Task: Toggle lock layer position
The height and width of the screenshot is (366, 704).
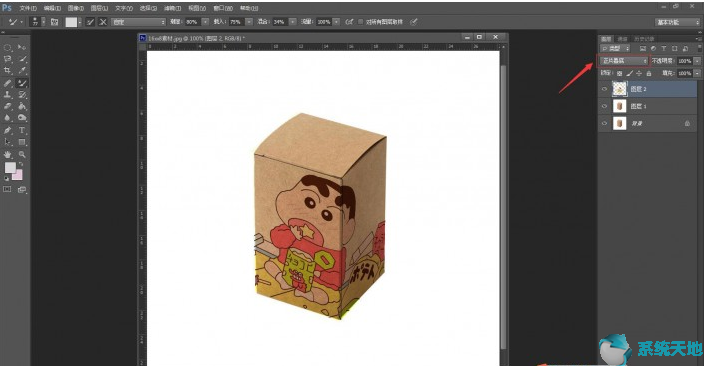Action: click(639, 73)
